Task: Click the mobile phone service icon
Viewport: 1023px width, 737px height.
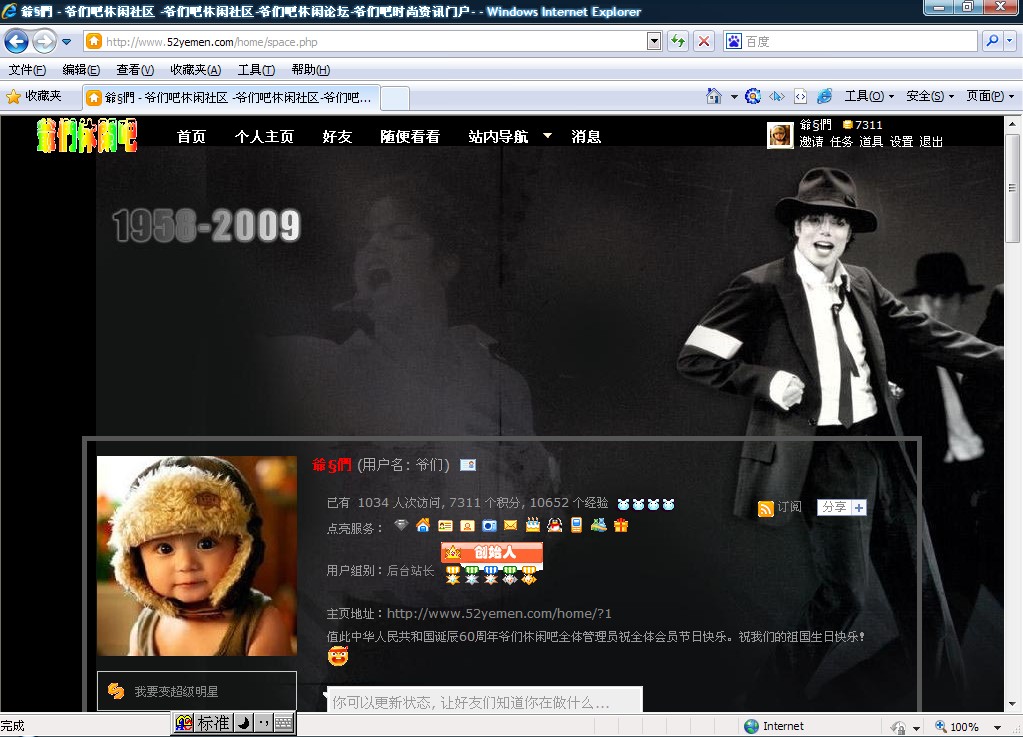Action: pyautogui.click(x=576, y=525)
